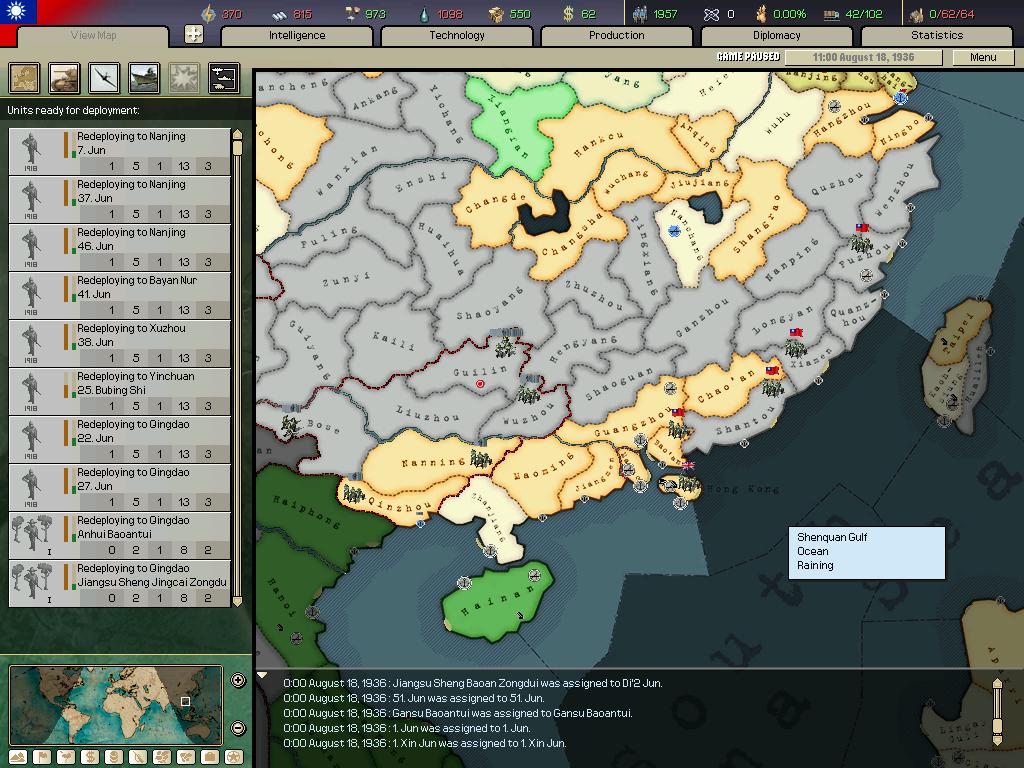Switch to weather map mode
The height and width of the screenshot is (768, 1024).
[x=66, y=757]
